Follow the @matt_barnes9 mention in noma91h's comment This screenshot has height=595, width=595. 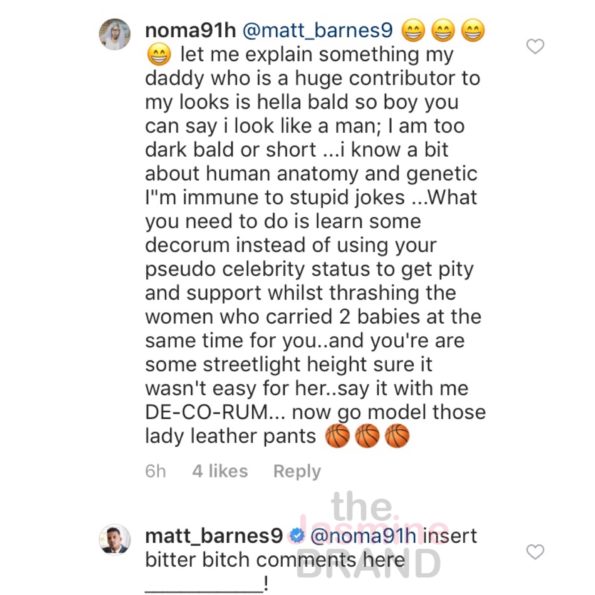[318, 31]
